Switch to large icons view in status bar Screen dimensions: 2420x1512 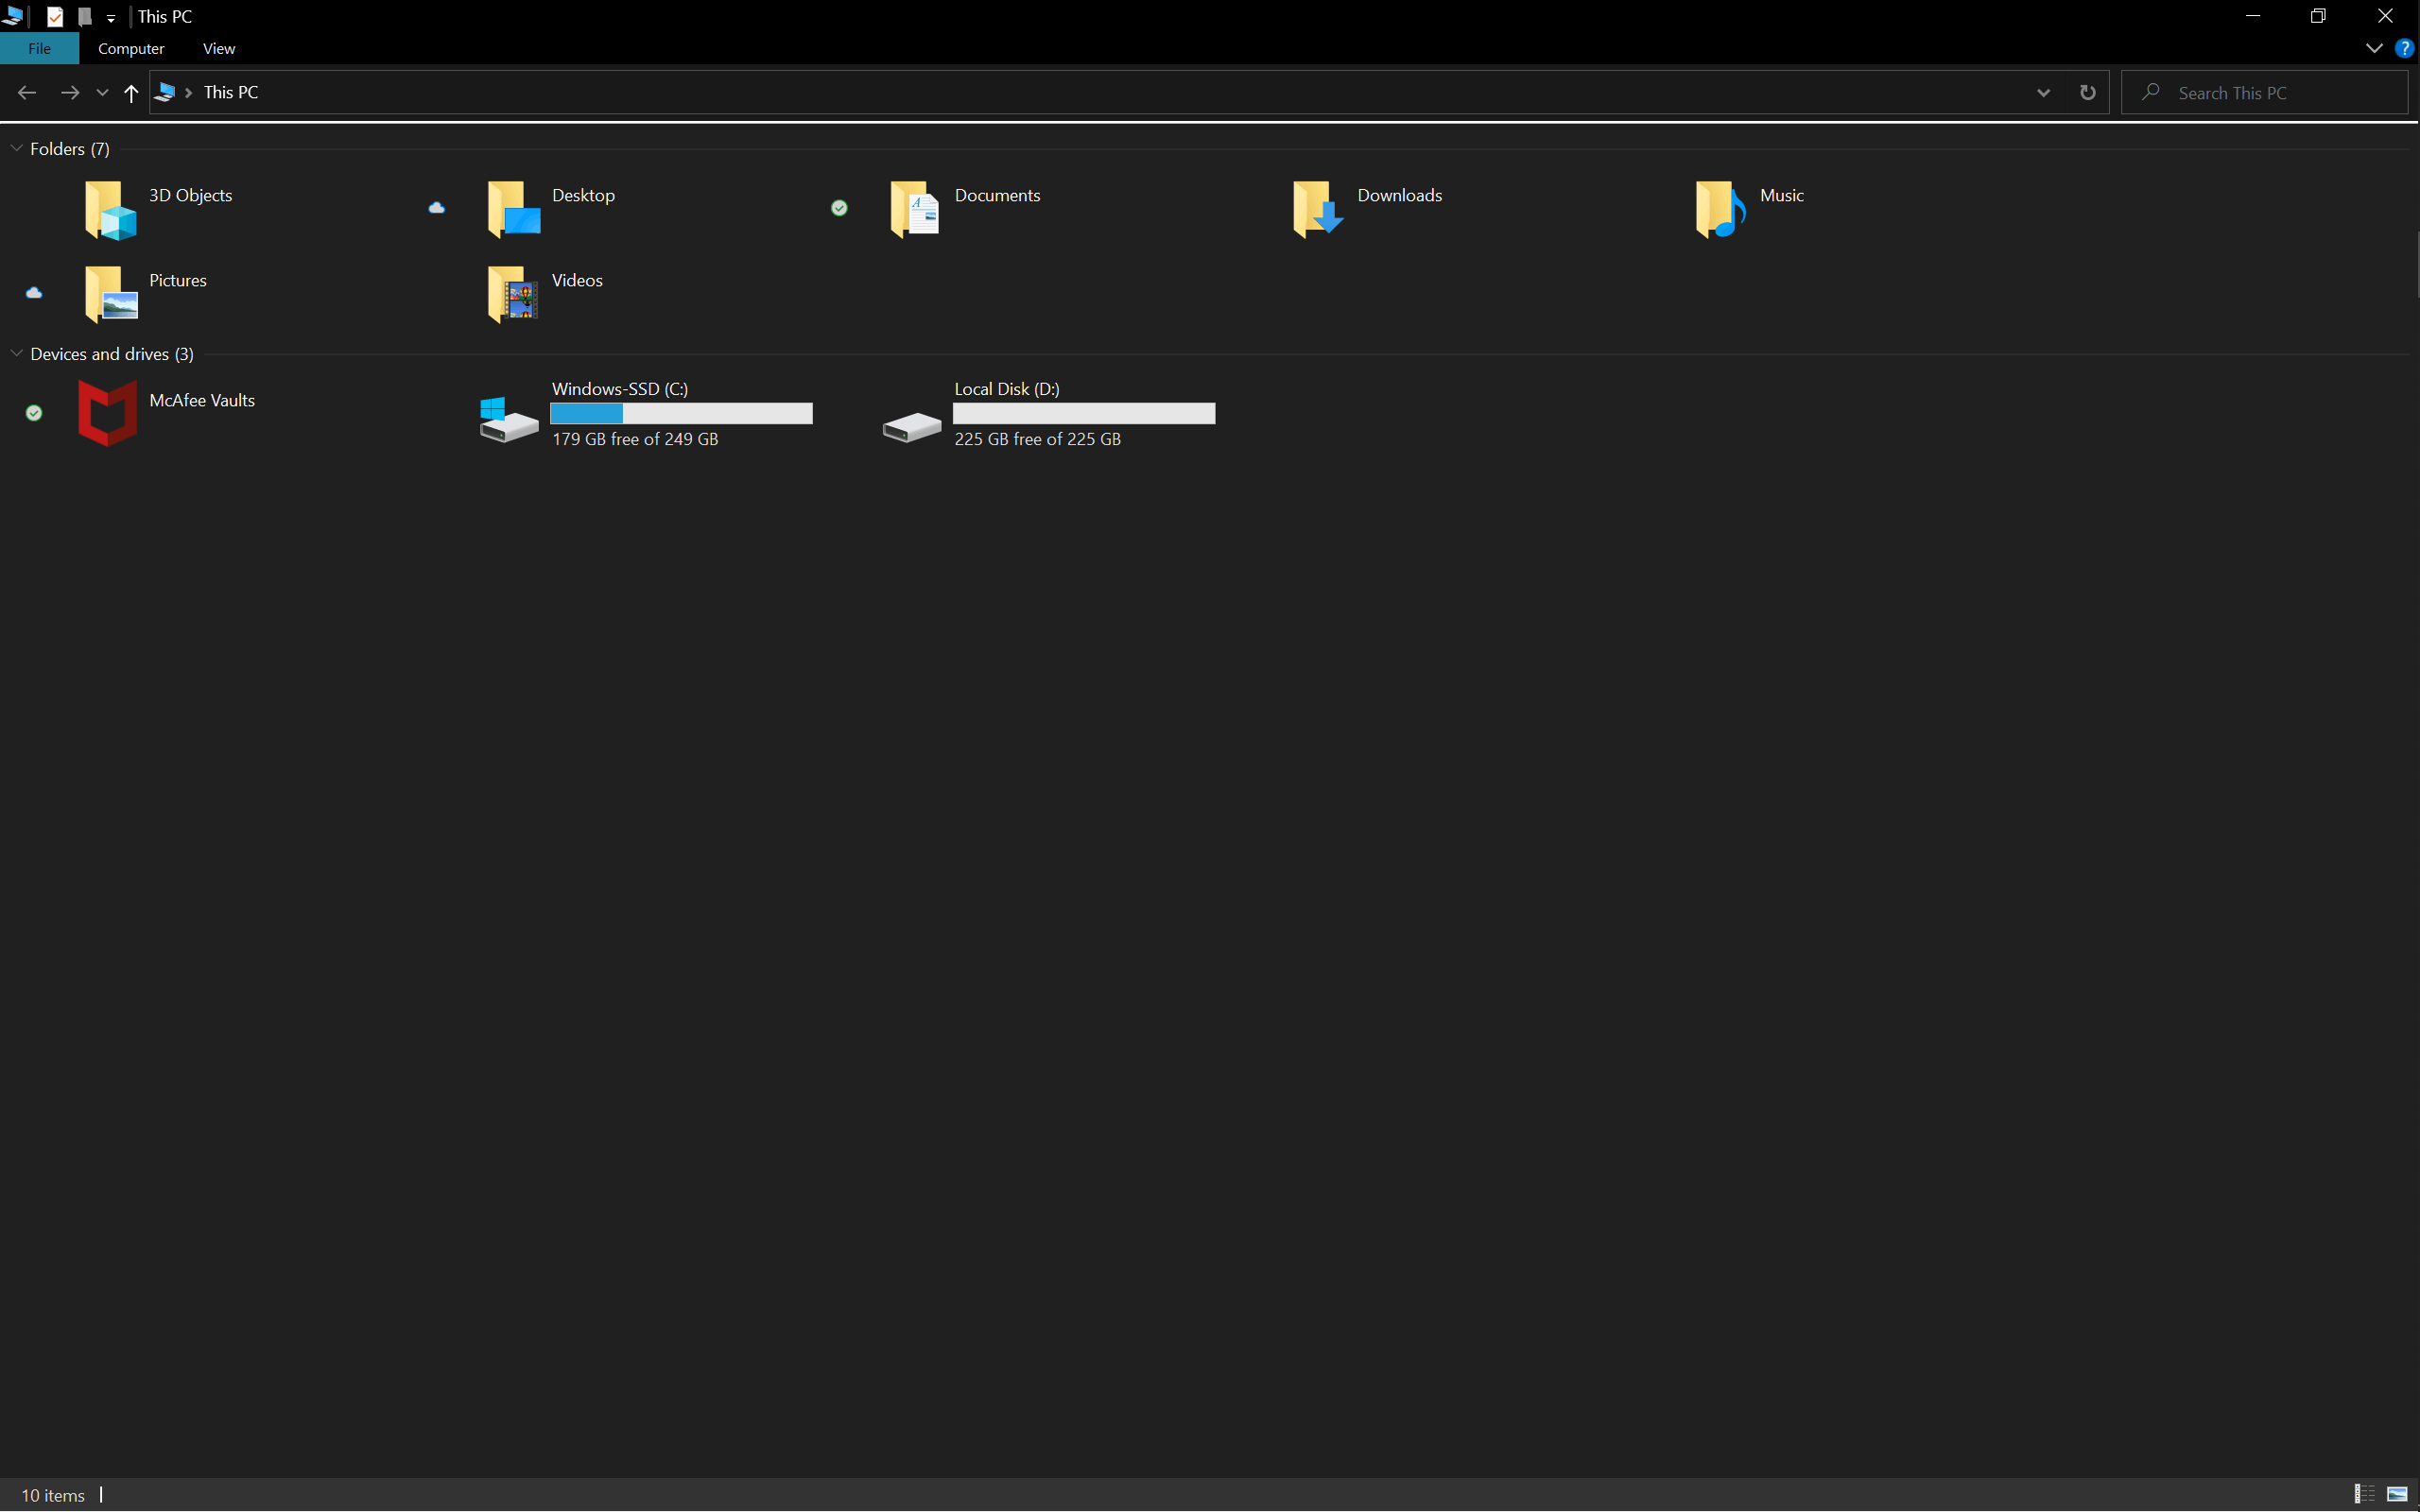coord(2397,1494)
